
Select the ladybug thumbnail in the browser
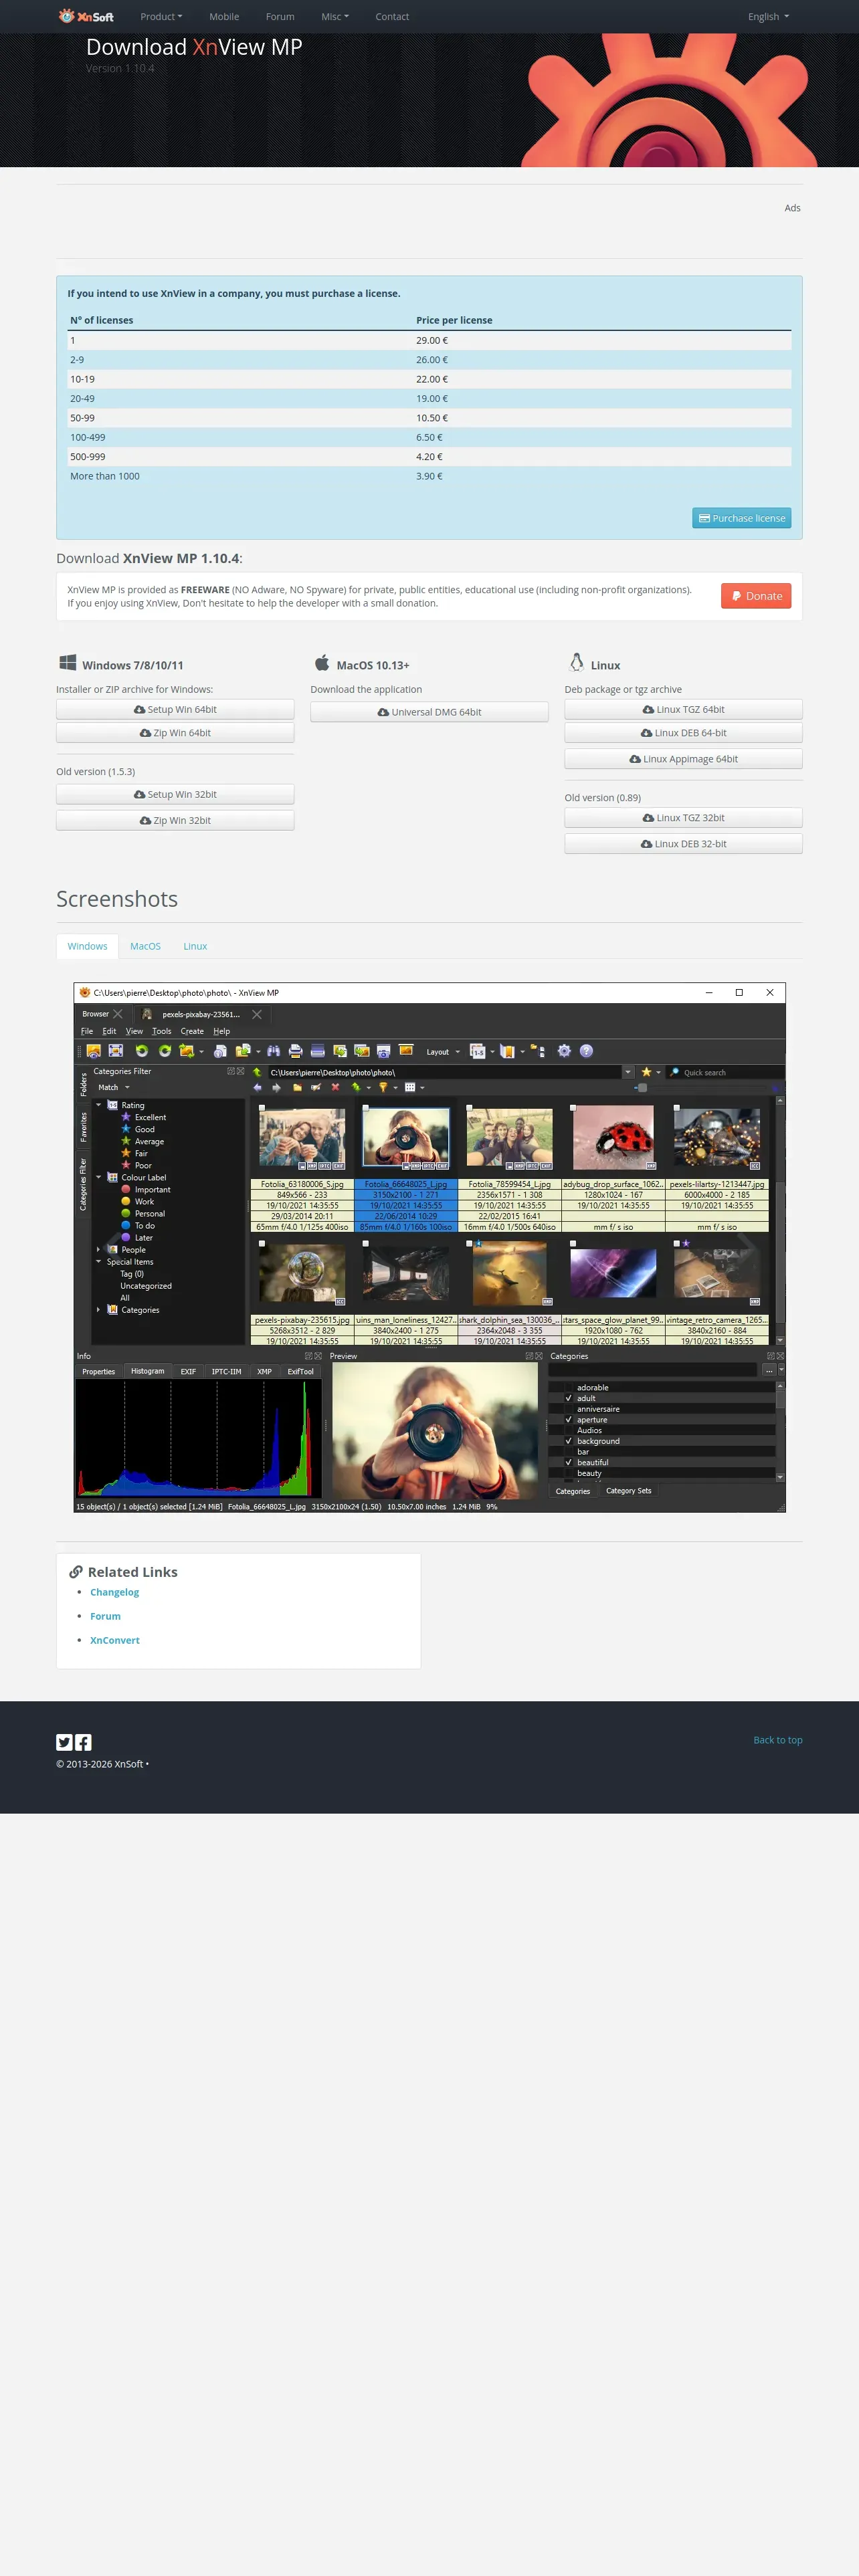click(x=612, y=1137)
